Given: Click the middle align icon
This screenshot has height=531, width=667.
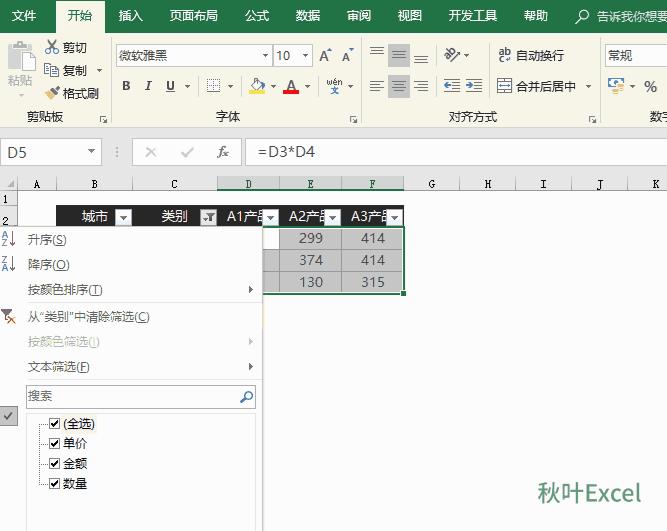Looking at the screenshot, I should point(399,55).
